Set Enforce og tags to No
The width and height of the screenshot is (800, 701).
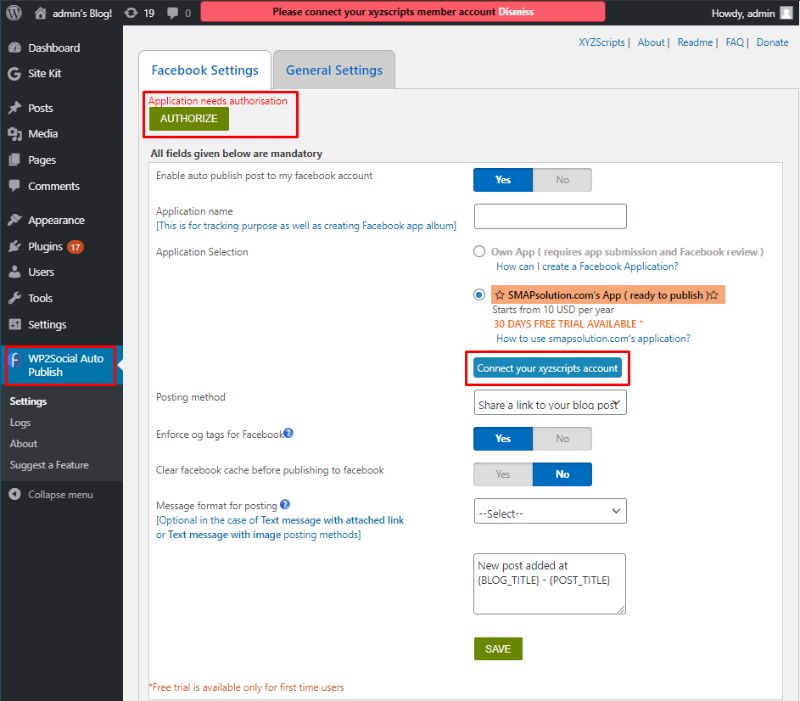pyautogui.click(x=562, y=438)
